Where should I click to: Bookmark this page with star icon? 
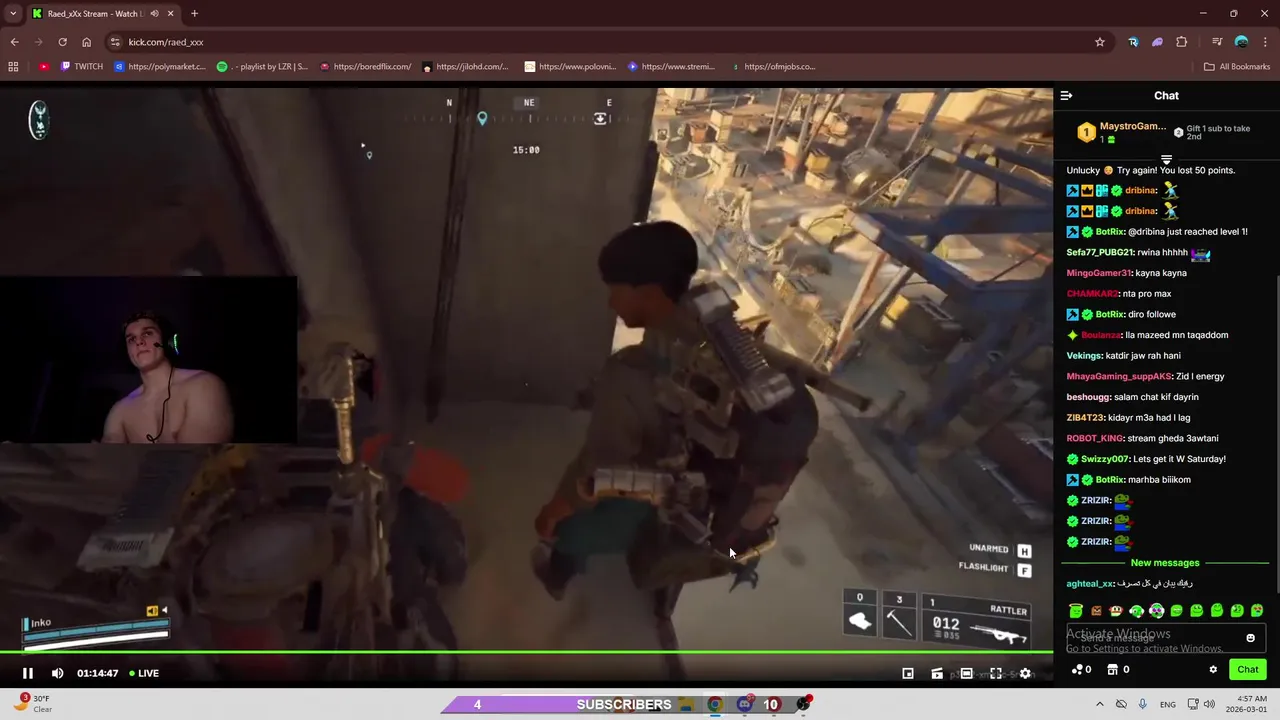1100,42
